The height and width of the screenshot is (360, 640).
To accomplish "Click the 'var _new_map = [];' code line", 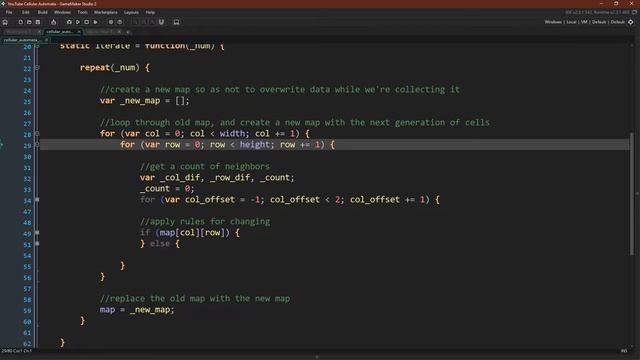I will click(145, 101).
